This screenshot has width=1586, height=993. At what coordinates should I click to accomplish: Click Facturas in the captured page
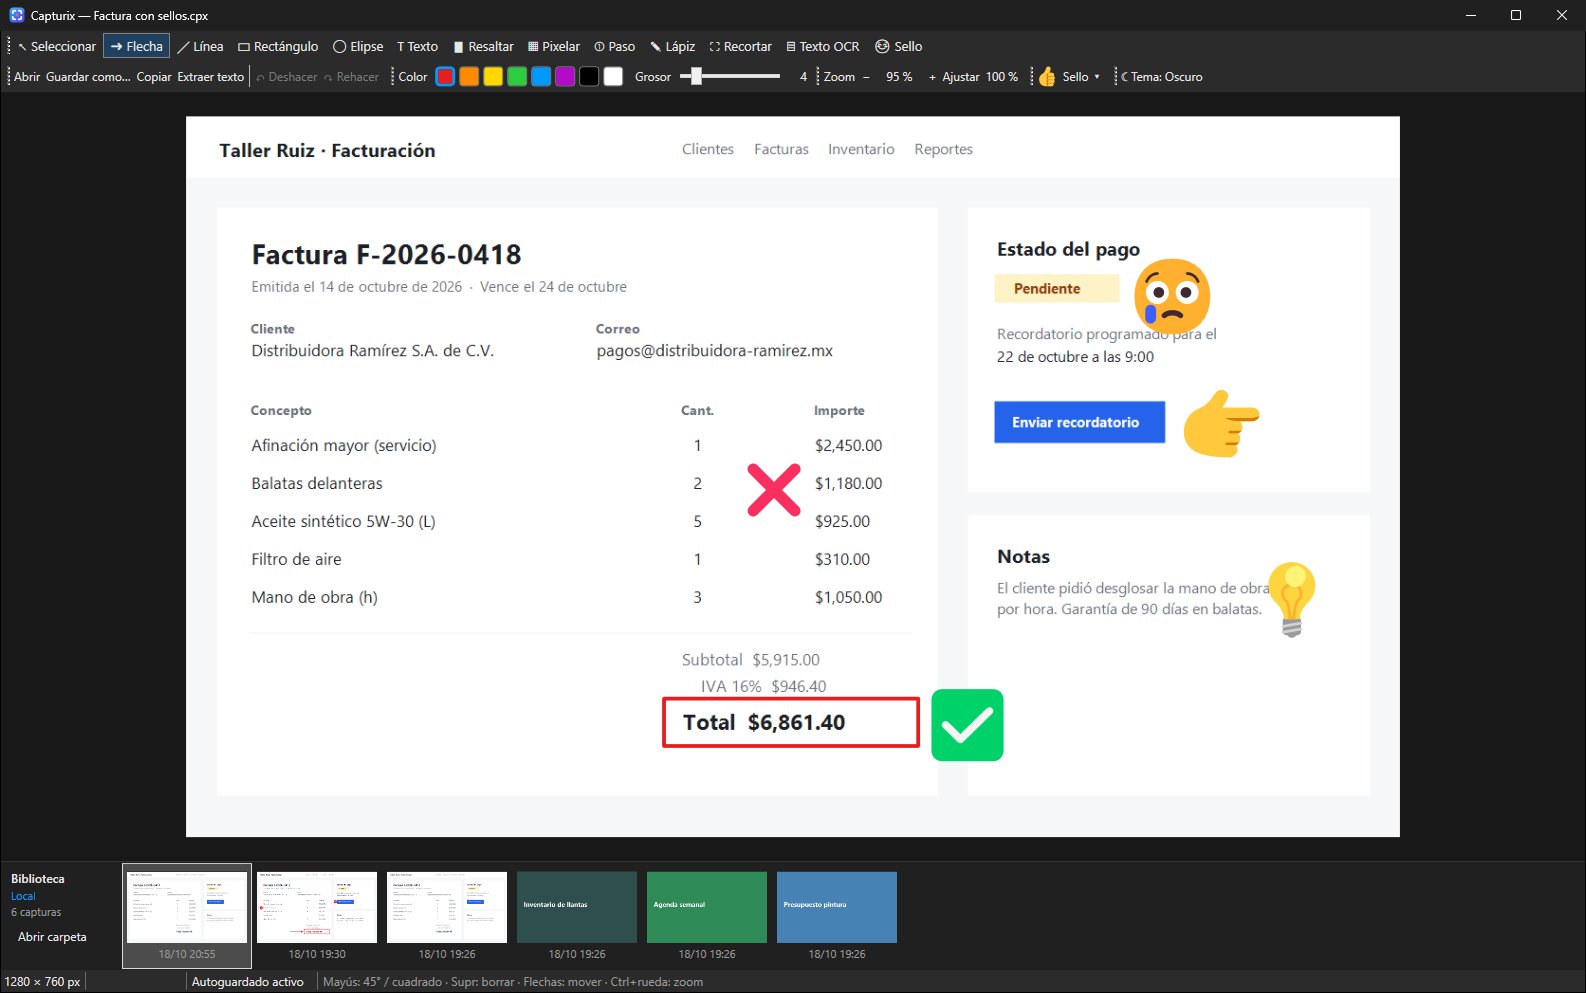tap(781, 149)
